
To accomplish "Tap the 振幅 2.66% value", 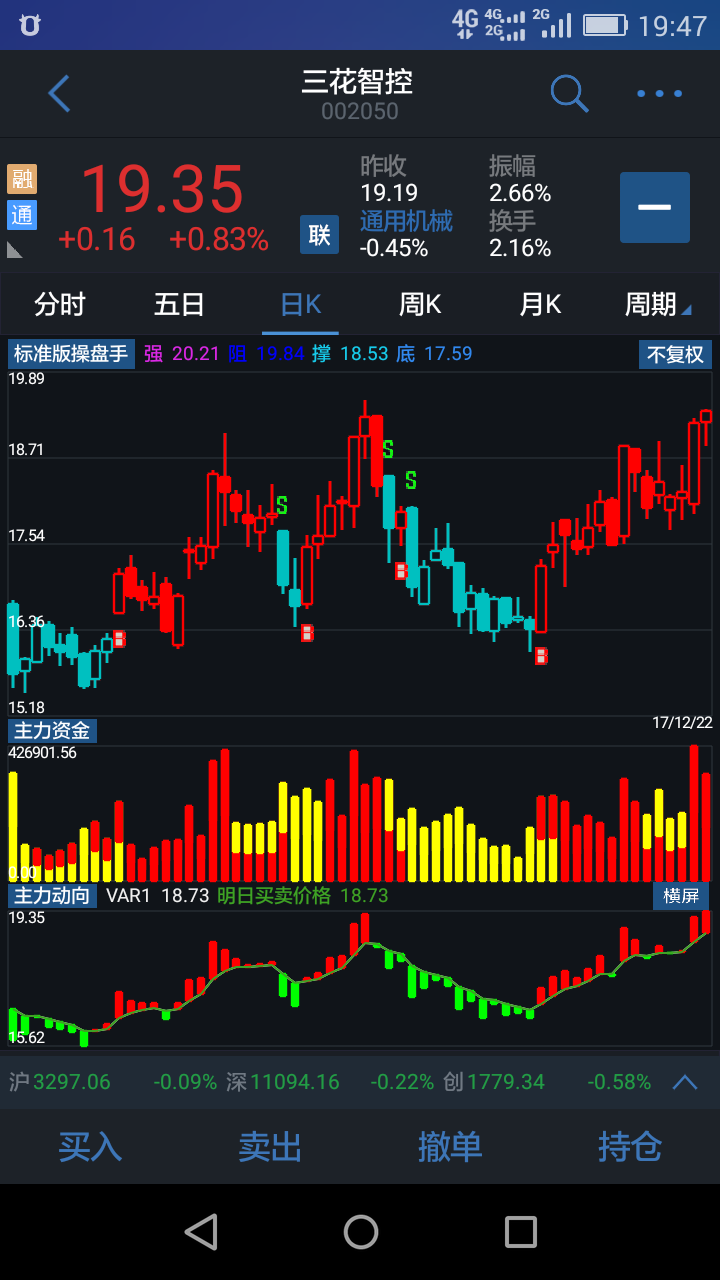I will tap(520, 193).
